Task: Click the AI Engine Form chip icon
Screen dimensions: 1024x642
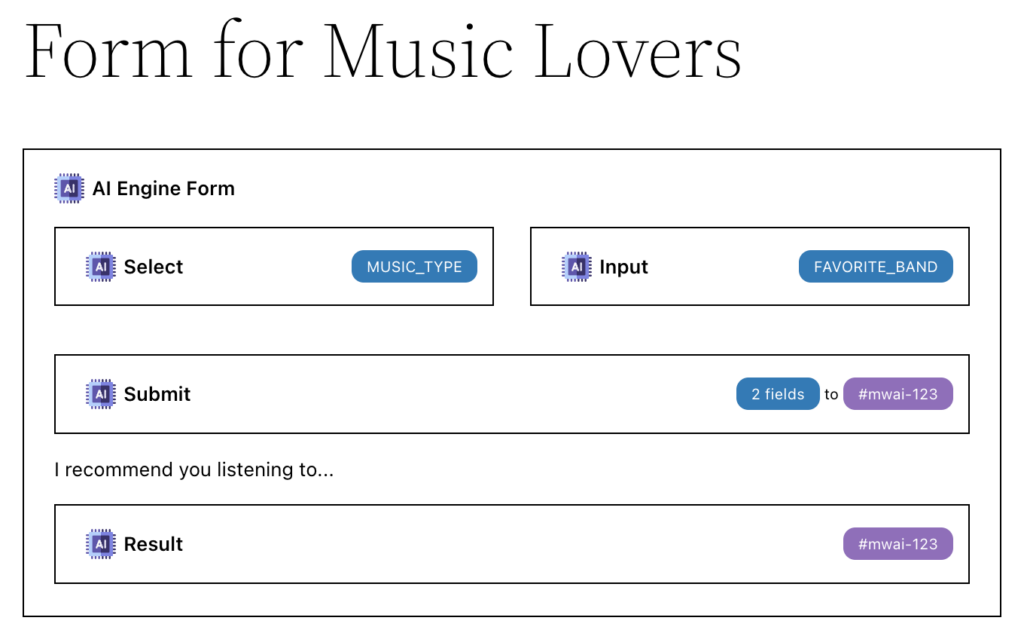Action: (x=69, y=189)
